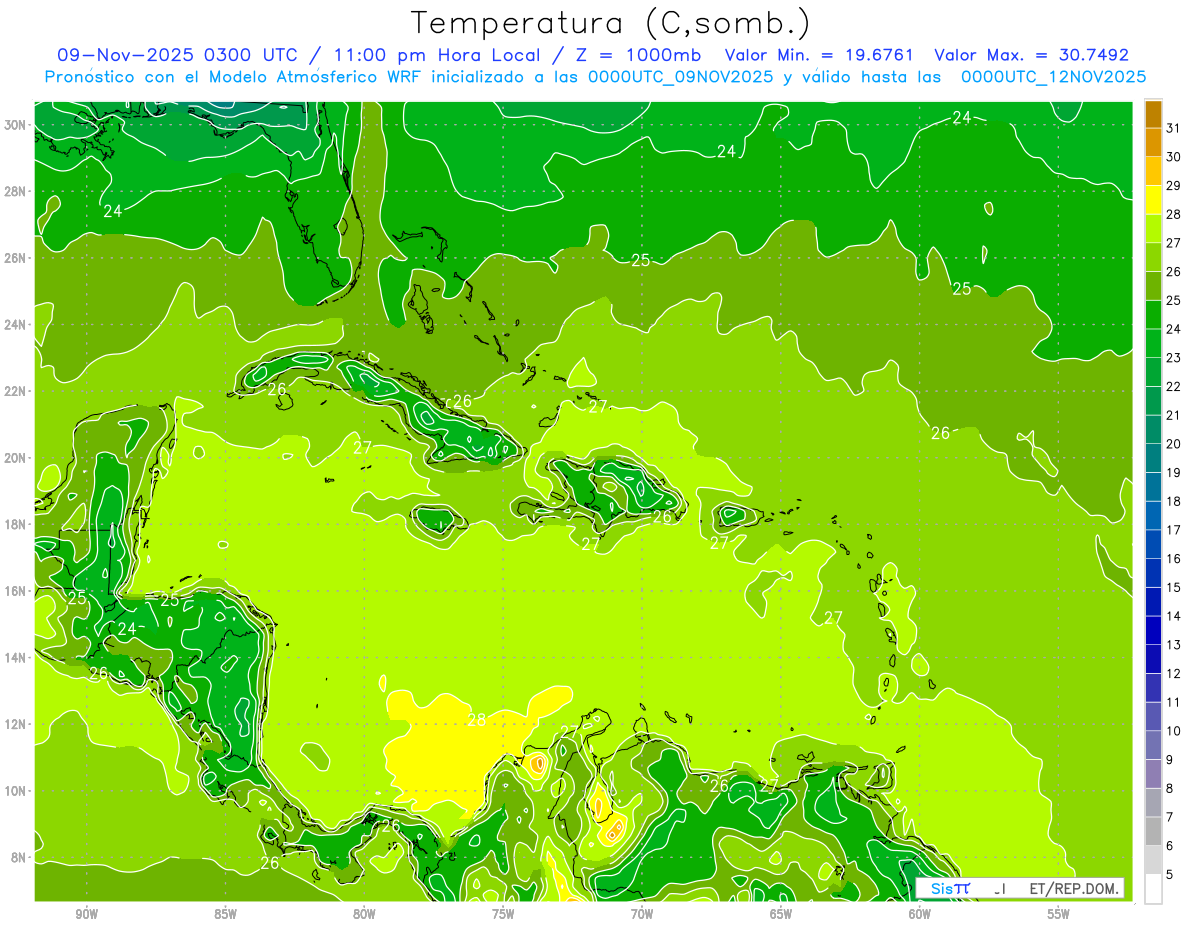Click the colorbar legend value 15
This screenshot has height=927, width=1200.
click(1174, 587)
